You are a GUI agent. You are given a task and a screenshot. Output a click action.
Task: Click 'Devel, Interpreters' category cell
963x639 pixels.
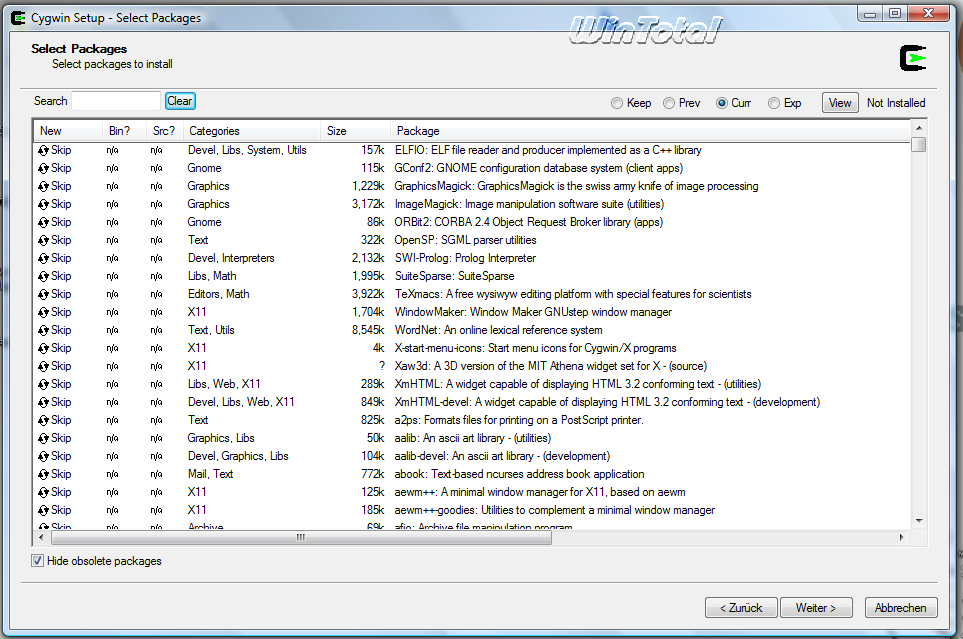231,259
